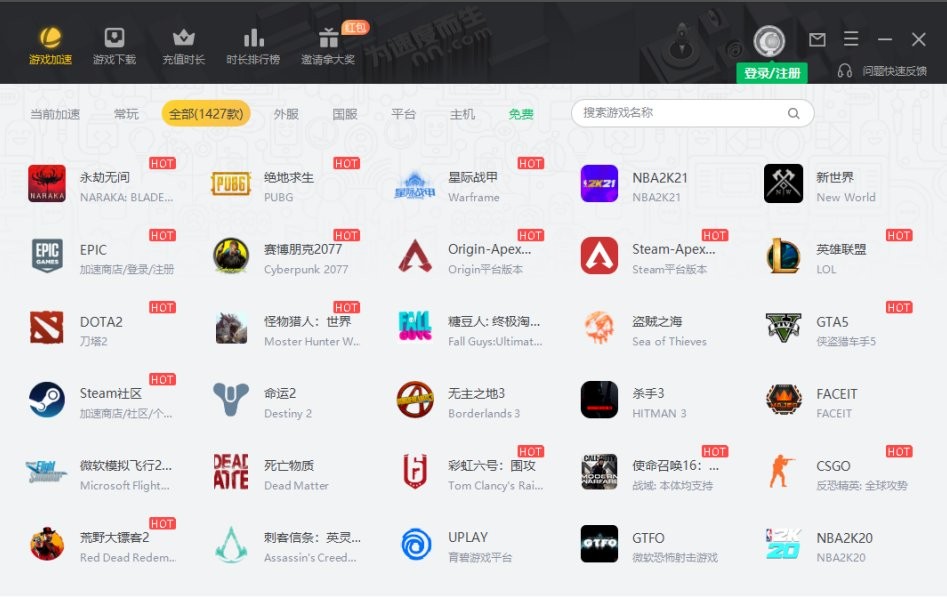Screen dimensions: 947x597
Task: Pick the CSGO game icon
Action: (783, 472)
